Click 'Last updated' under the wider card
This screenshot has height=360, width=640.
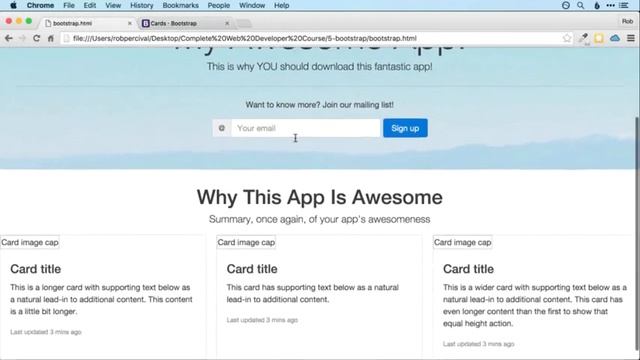coord(478,344)
